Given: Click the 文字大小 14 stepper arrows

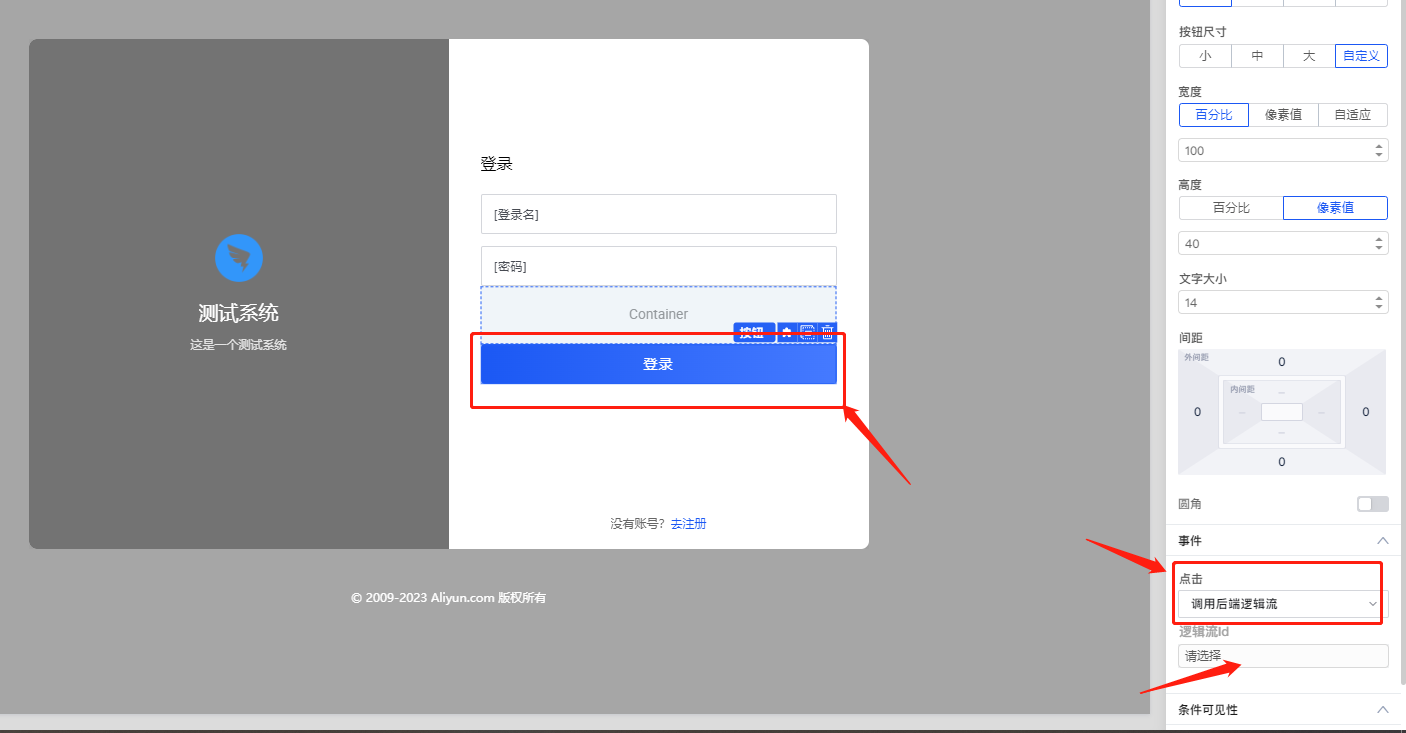Looking at the screenshot, I should pos(1379,302).
